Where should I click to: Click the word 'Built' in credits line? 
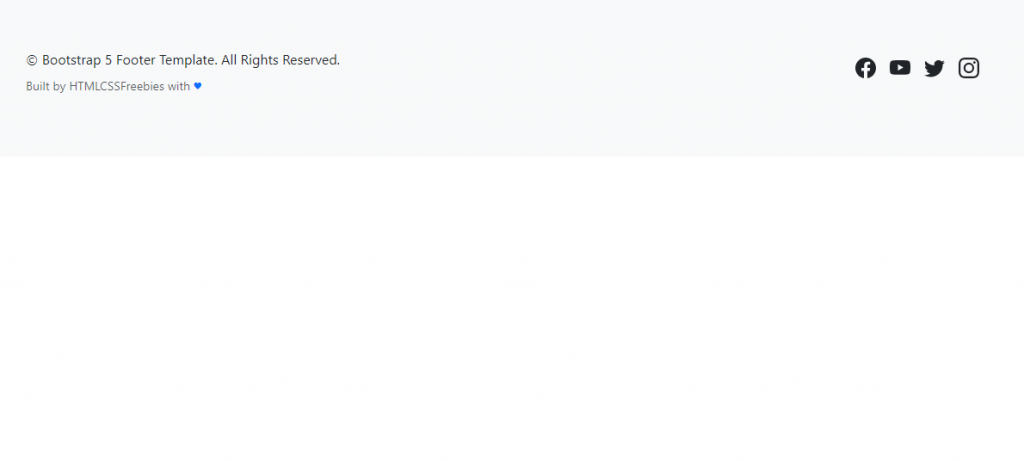(38, 86)
